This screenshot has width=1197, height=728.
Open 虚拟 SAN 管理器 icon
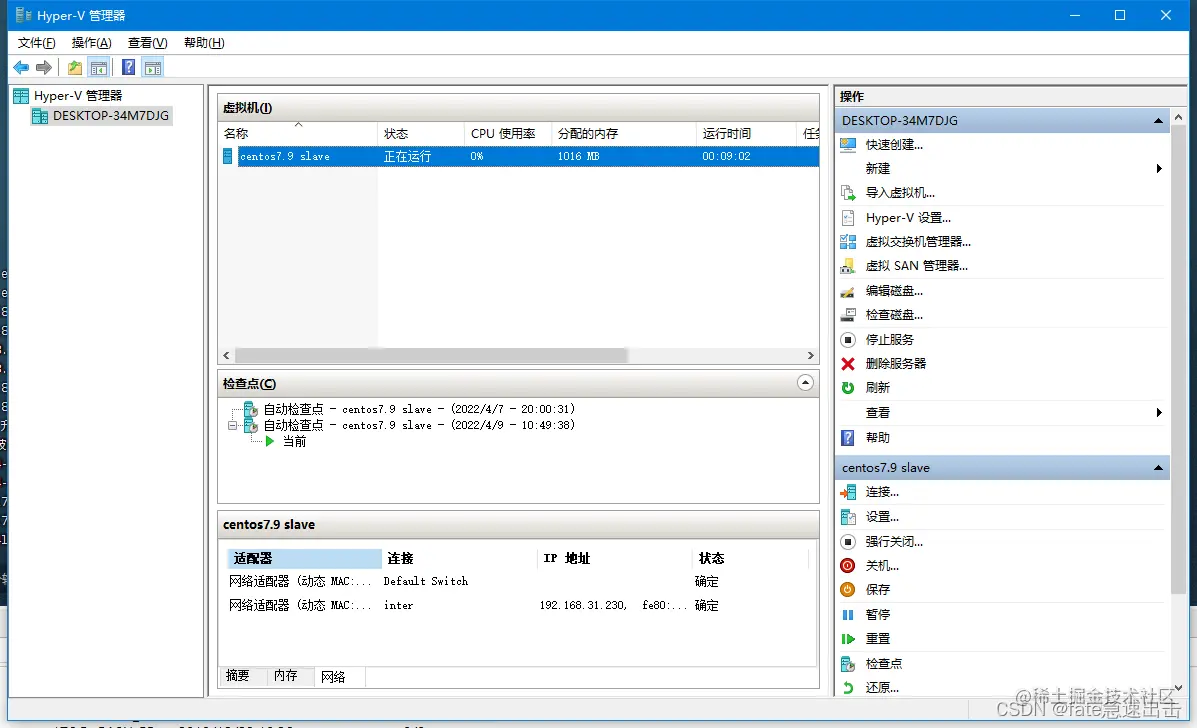(848, 266)
